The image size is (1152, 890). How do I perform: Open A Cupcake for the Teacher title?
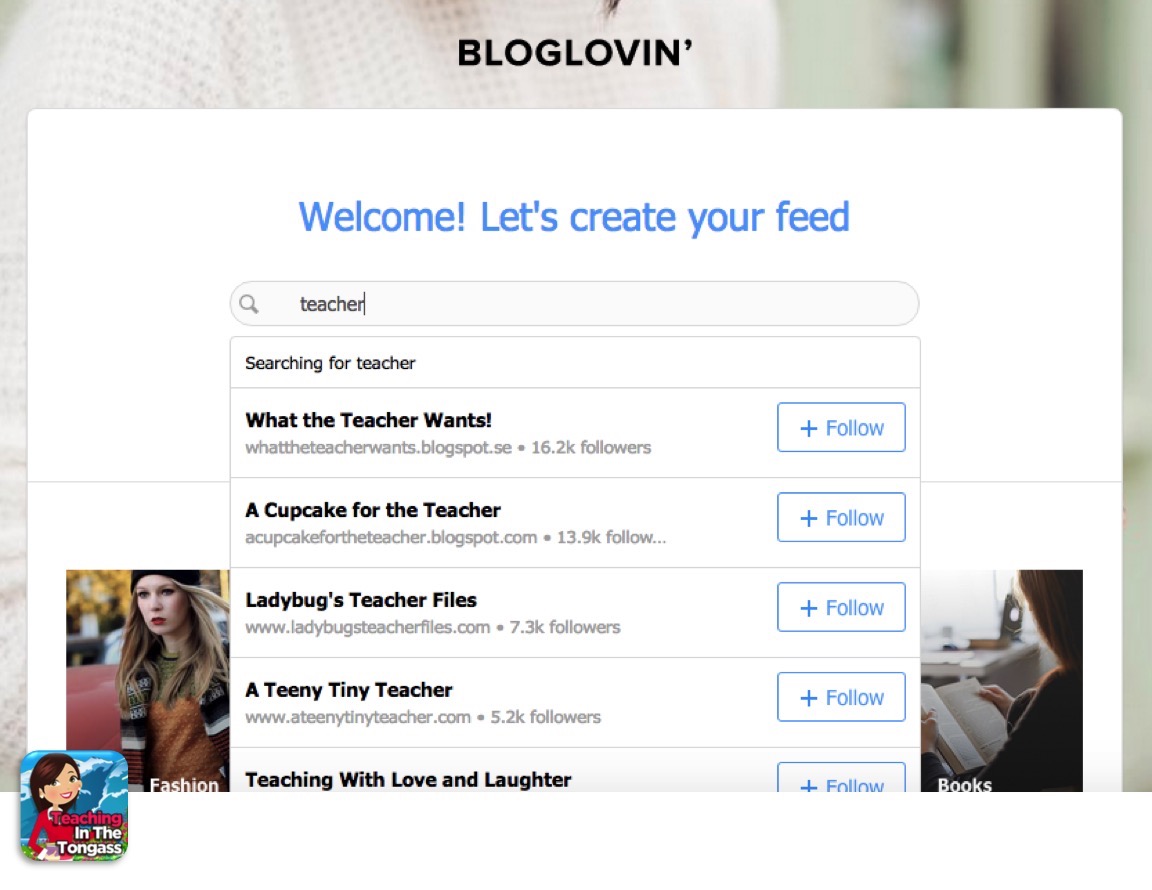(x=372, y=510)
